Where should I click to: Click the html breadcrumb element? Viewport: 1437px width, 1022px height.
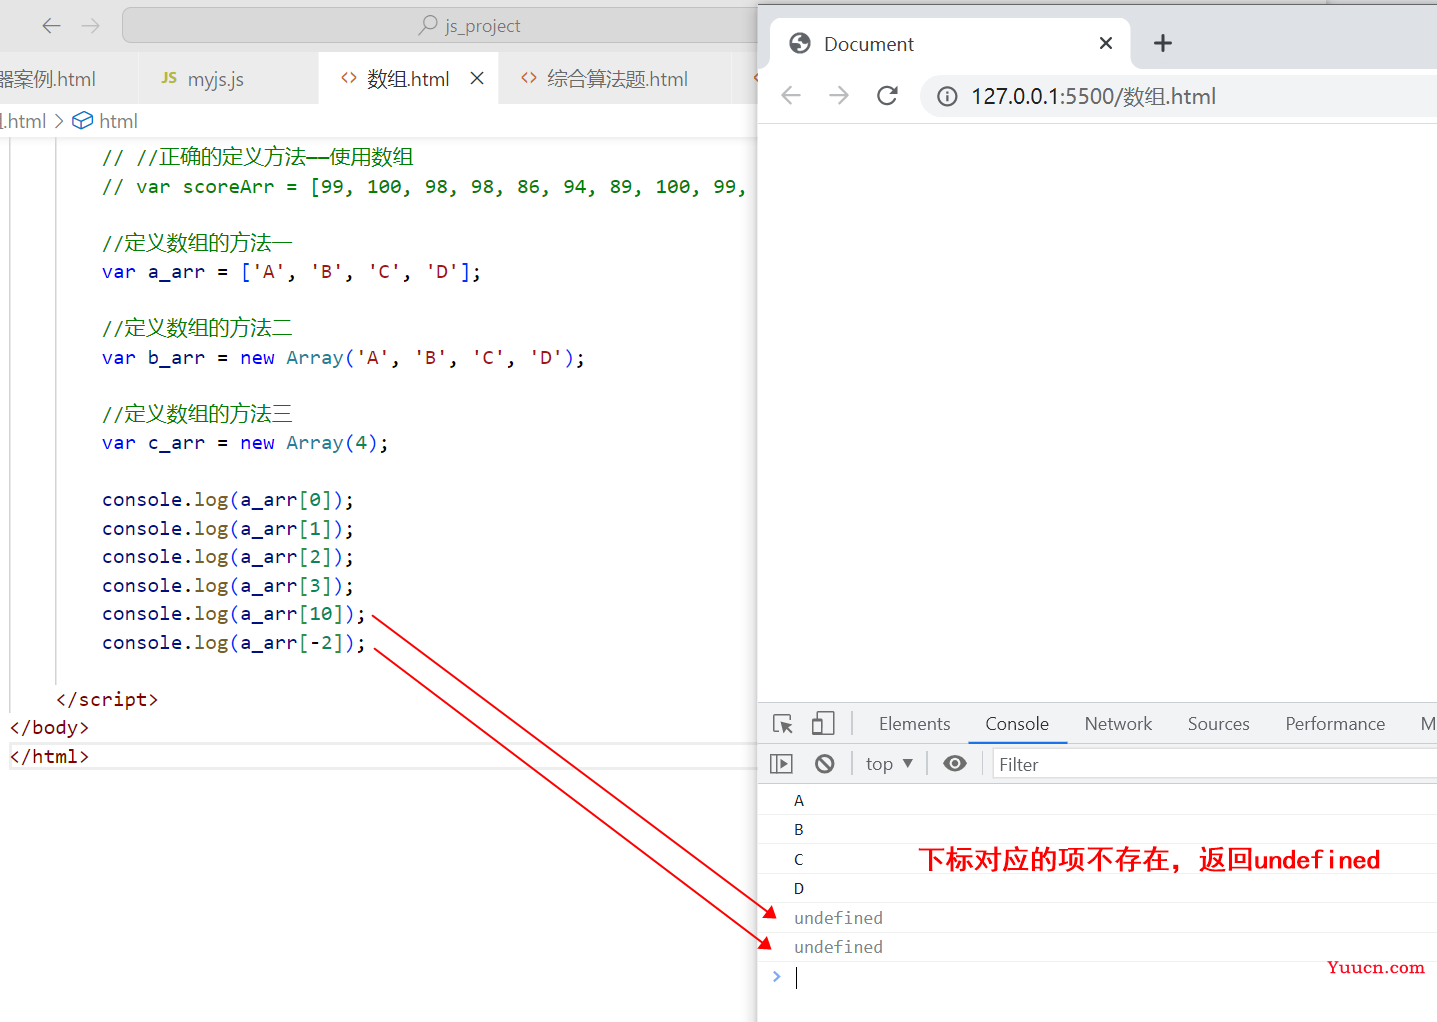(x=105, y=121)
